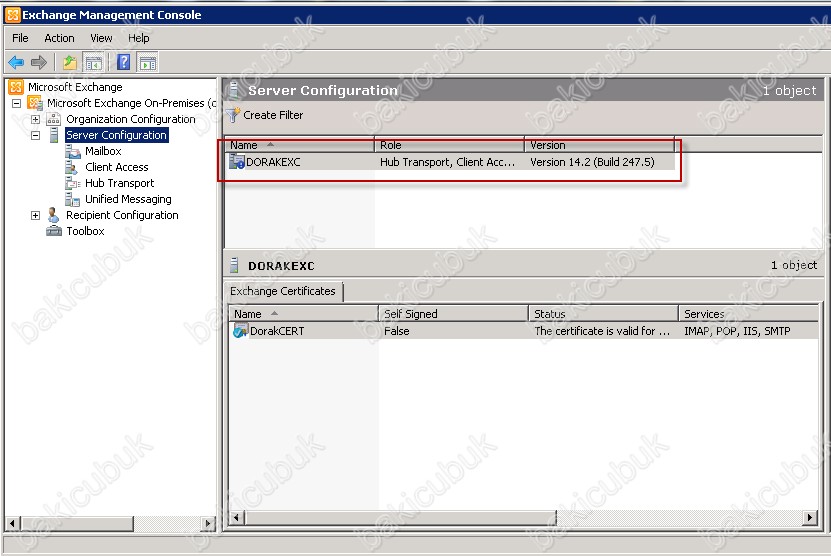Select the Unified Messaging tree item
The image size is (831, 556).
point(128,199)
